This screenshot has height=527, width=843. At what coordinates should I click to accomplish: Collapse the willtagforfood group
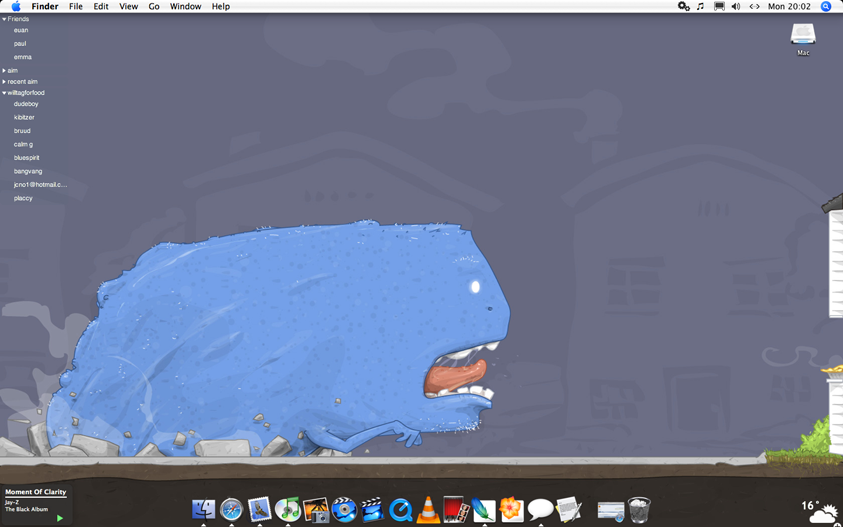pos(4,93)
